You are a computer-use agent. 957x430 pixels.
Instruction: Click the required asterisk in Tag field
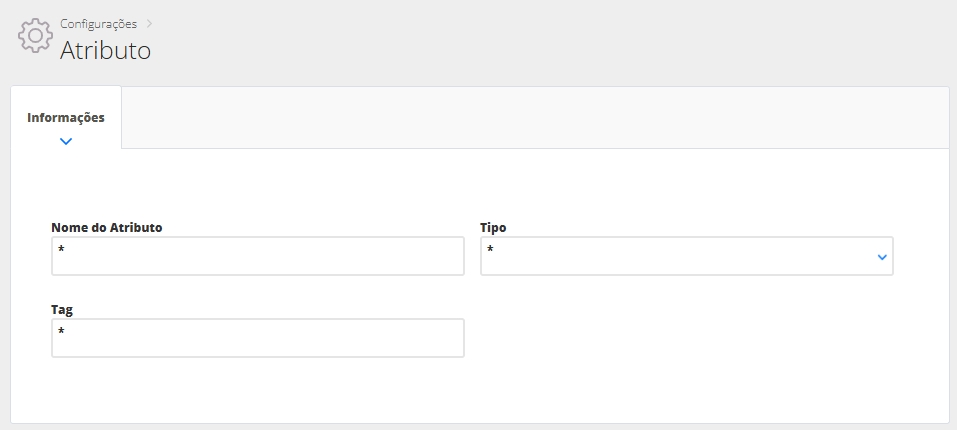coord(61,331)
